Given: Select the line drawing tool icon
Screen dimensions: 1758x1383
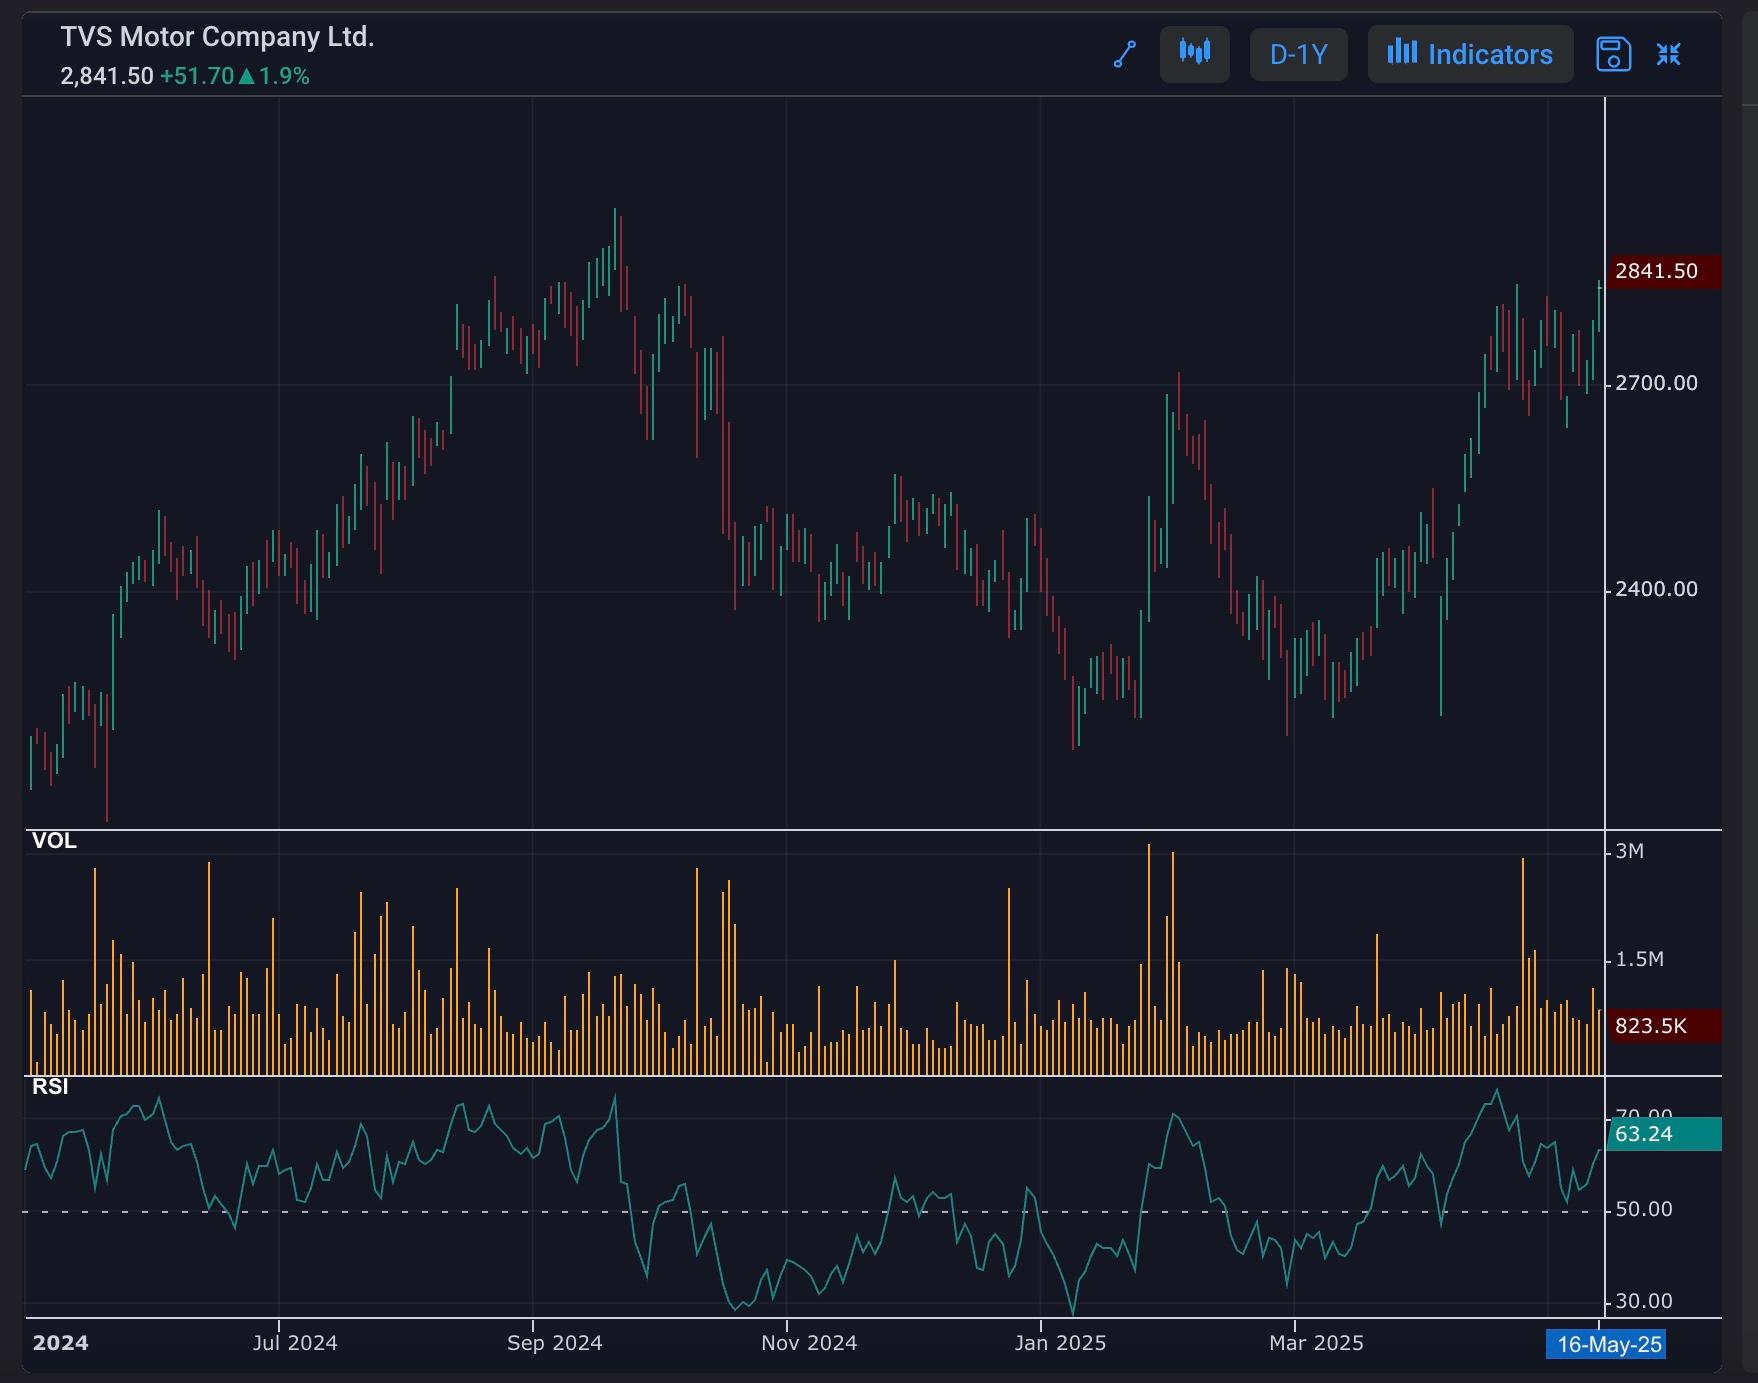Looking at the screenshot, I should [x=1125, y=54].
